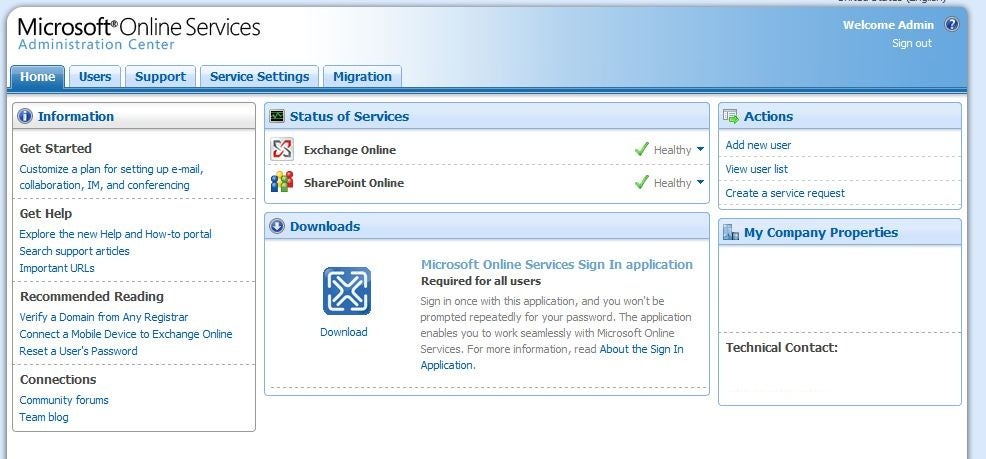Click the SharePoint Online service name
Screen dimensions: 986x459
pos(353,183)
